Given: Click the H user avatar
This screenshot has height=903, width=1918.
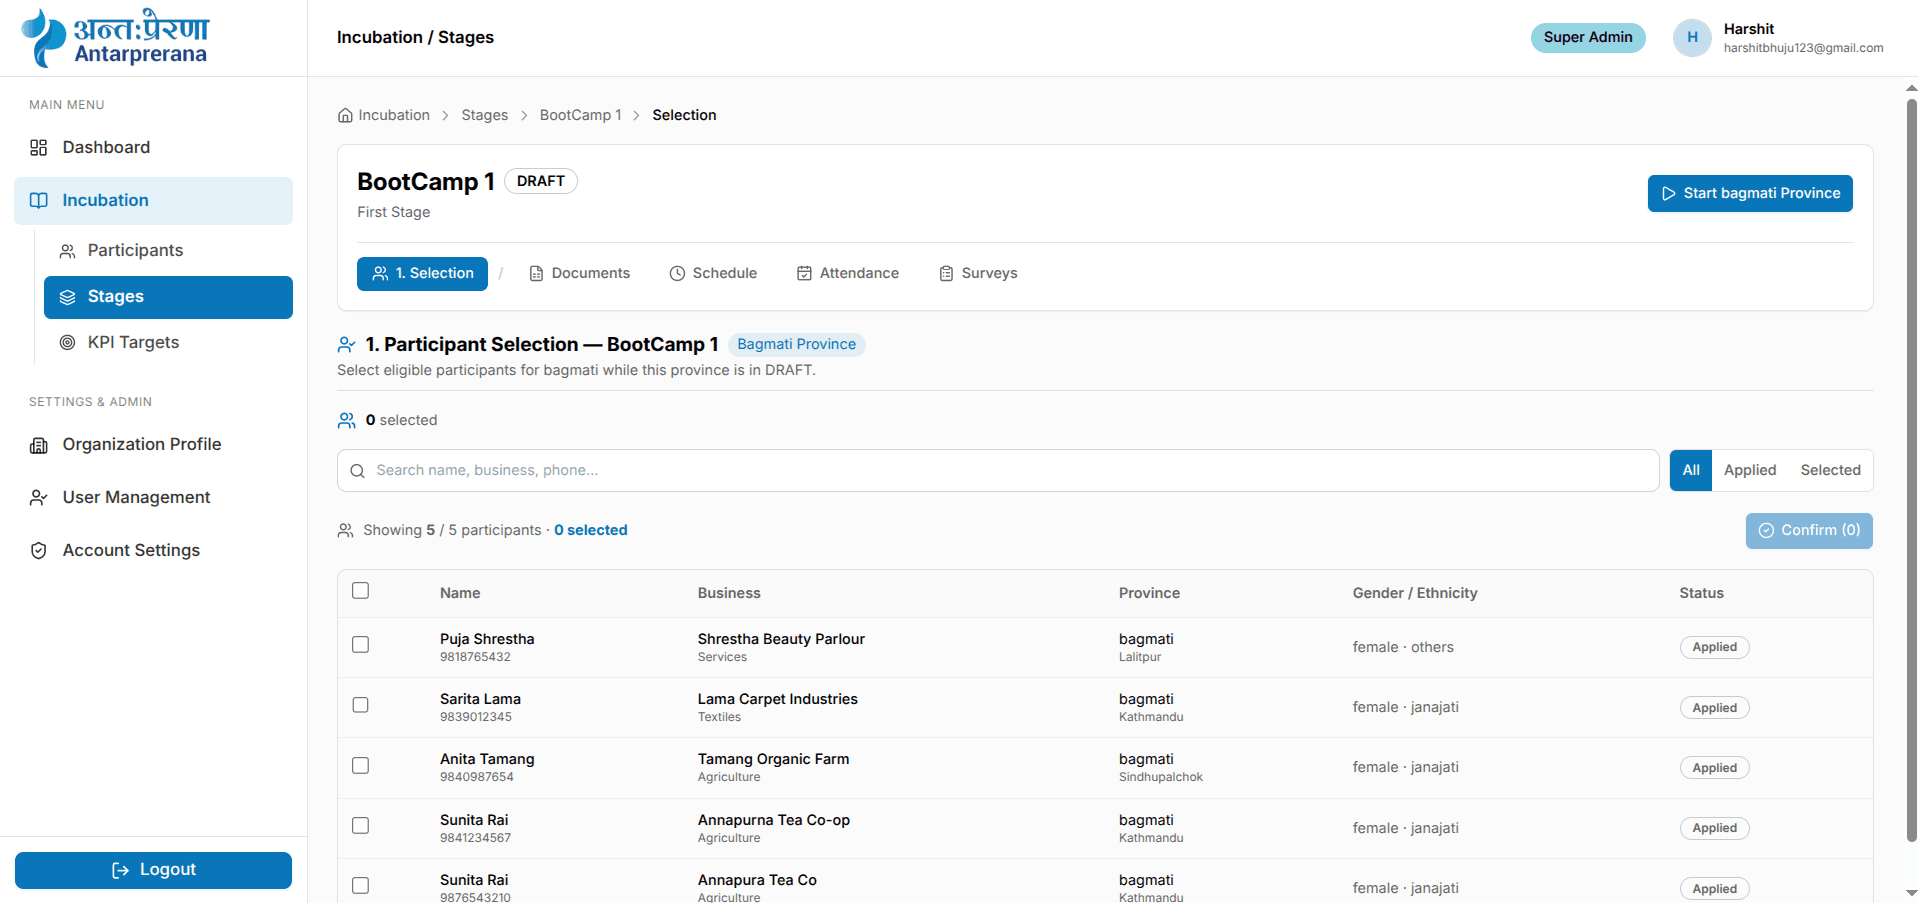Looking at the screenshot, I should click(x=1692, y=38).
